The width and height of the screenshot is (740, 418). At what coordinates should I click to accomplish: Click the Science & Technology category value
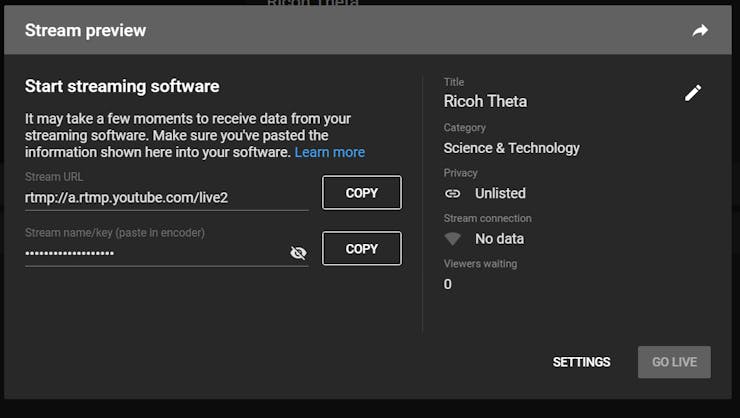click(x=511, y=148)
